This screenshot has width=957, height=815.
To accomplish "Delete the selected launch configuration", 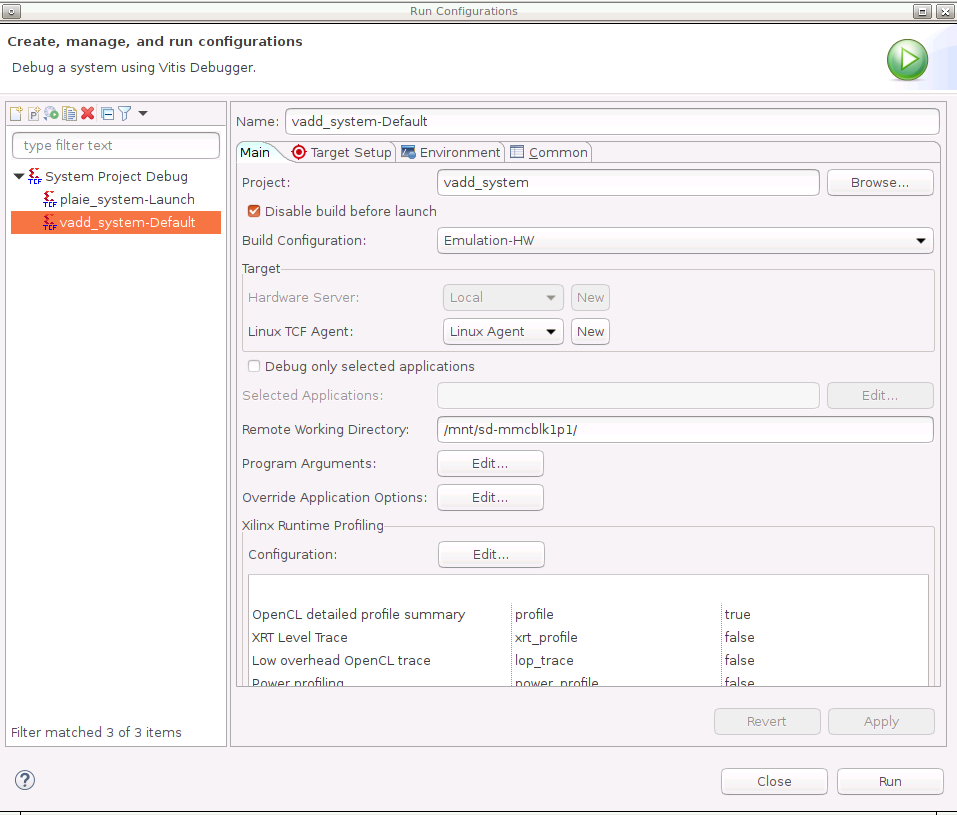I will pyautogui.click(x=88, y=114).
